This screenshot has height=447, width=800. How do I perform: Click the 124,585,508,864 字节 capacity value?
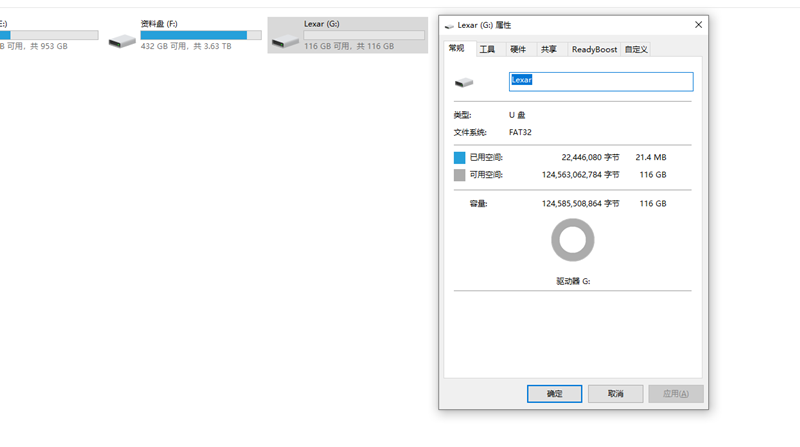coord(581,203)
